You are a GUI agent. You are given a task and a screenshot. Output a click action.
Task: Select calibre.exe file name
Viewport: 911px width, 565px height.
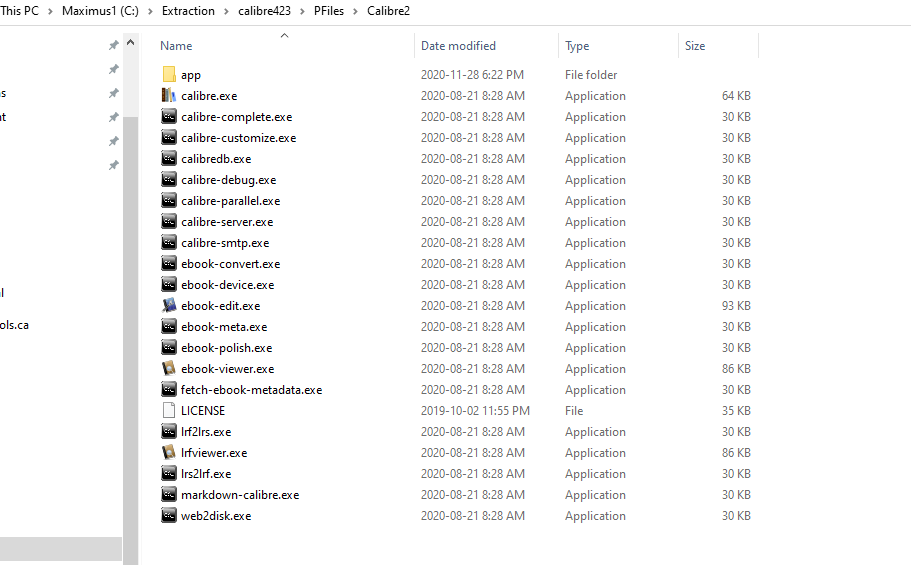point(209,96)
